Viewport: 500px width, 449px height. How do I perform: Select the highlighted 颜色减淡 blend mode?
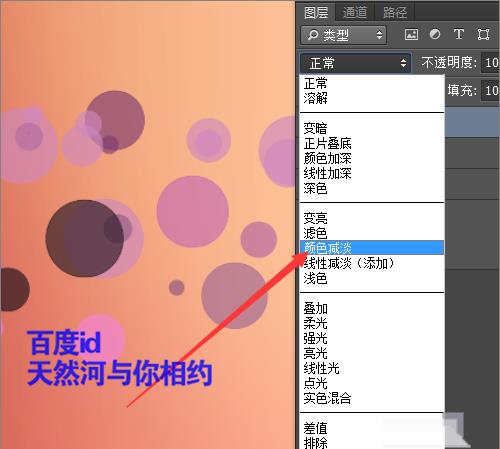(372, 248)
